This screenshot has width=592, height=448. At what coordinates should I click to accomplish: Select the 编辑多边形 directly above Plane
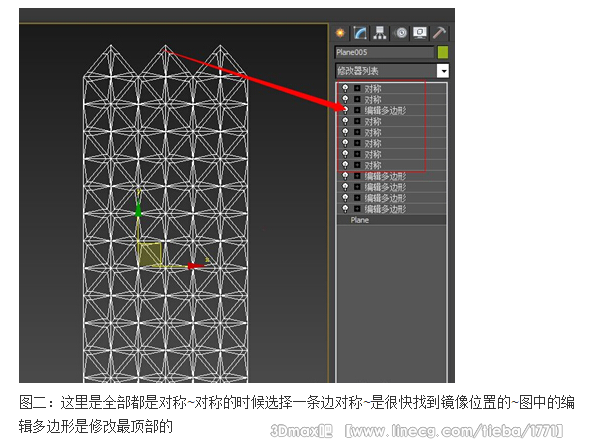click(385, 209)
